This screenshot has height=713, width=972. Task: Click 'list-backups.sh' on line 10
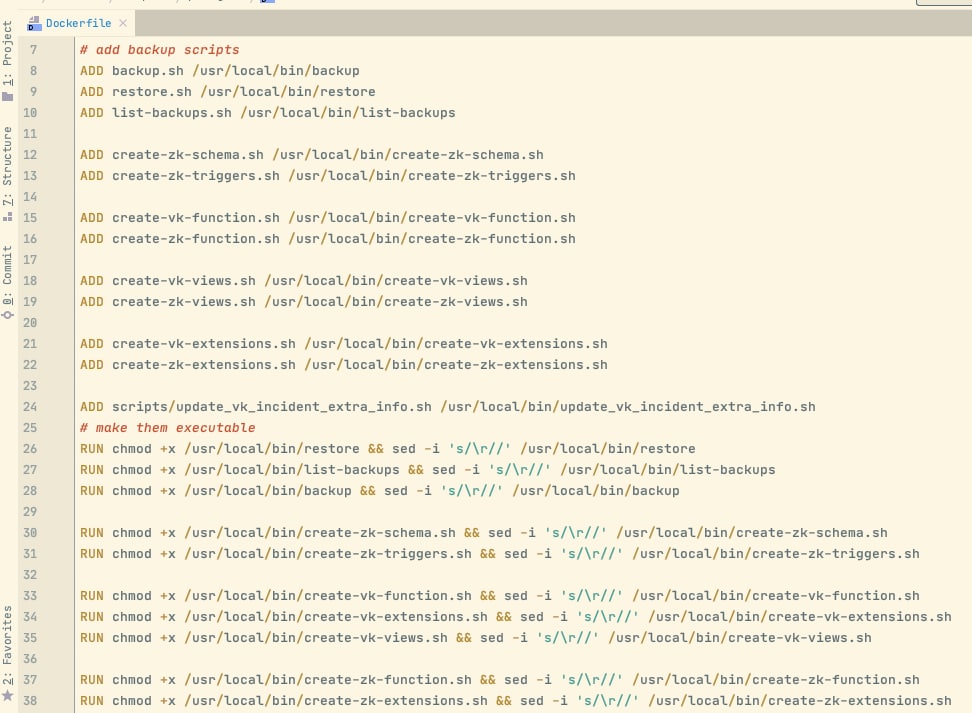coord(172,113)
